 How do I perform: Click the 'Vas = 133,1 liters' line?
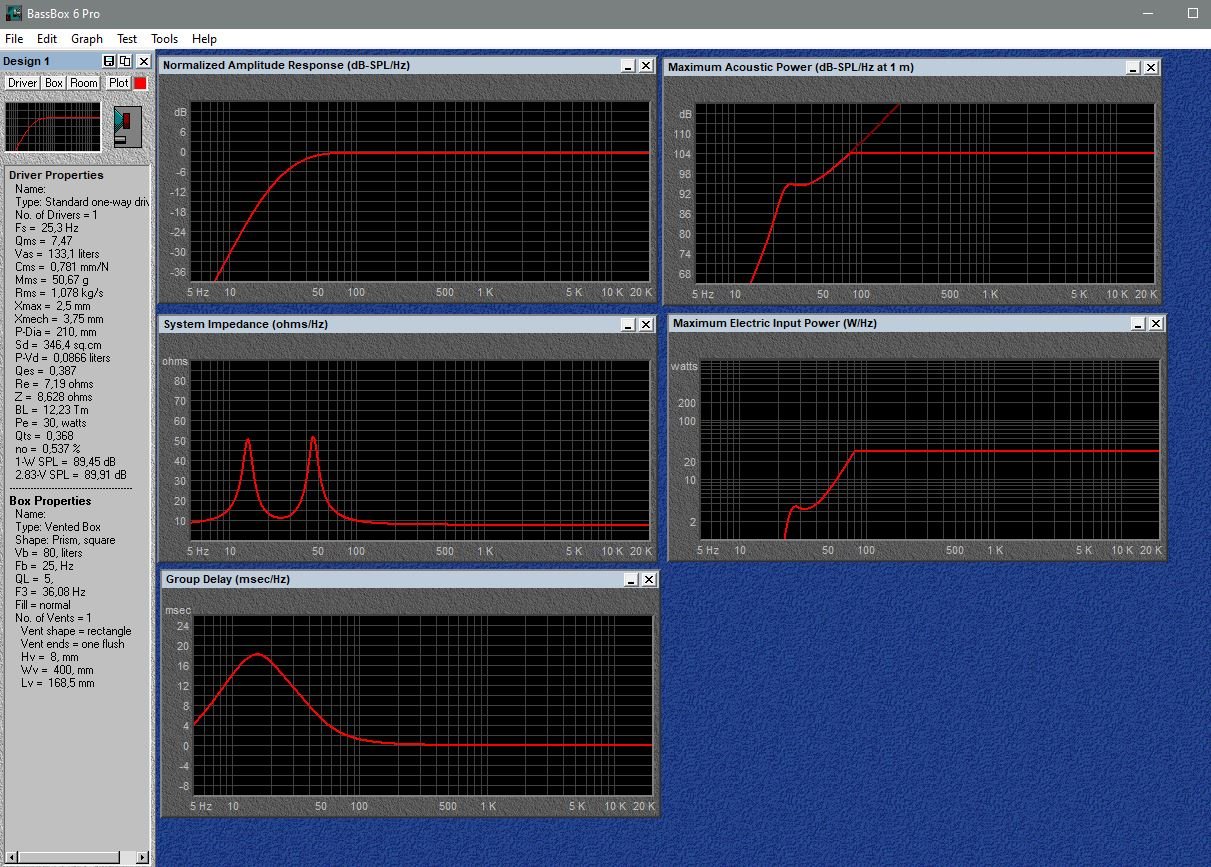pyautogui.click(x=57, y=254)
